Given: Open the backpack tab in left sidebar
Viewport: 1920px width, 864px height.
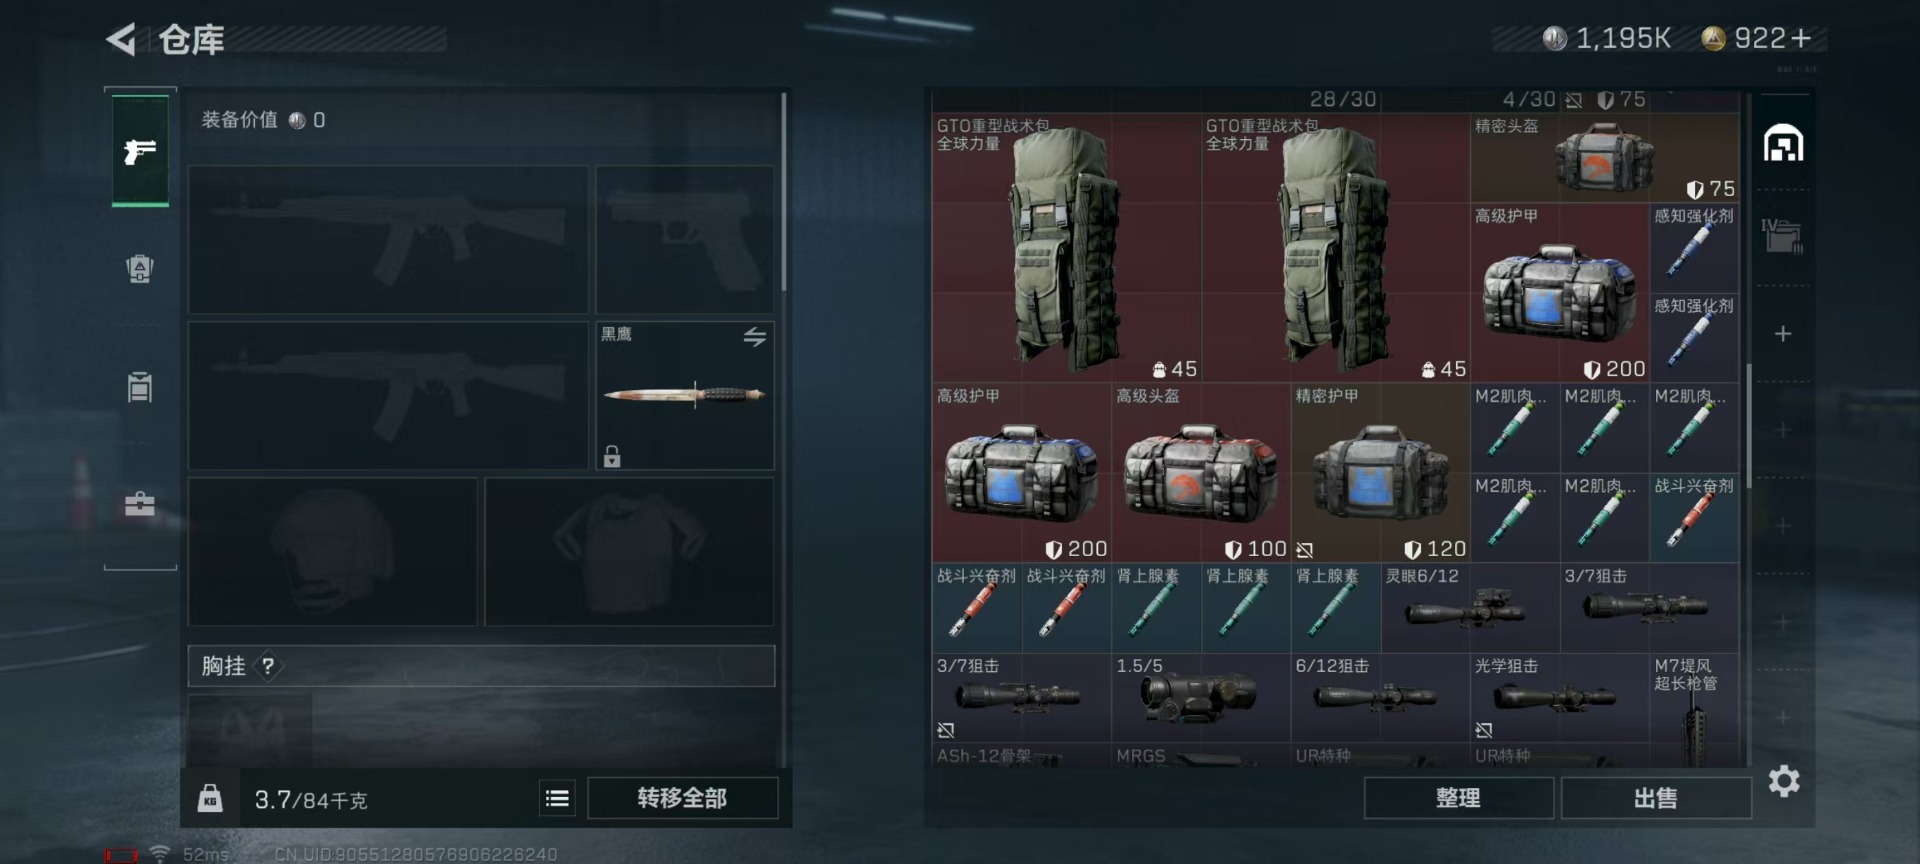Looking at the screenshot, I should click(x=140, y=268).
